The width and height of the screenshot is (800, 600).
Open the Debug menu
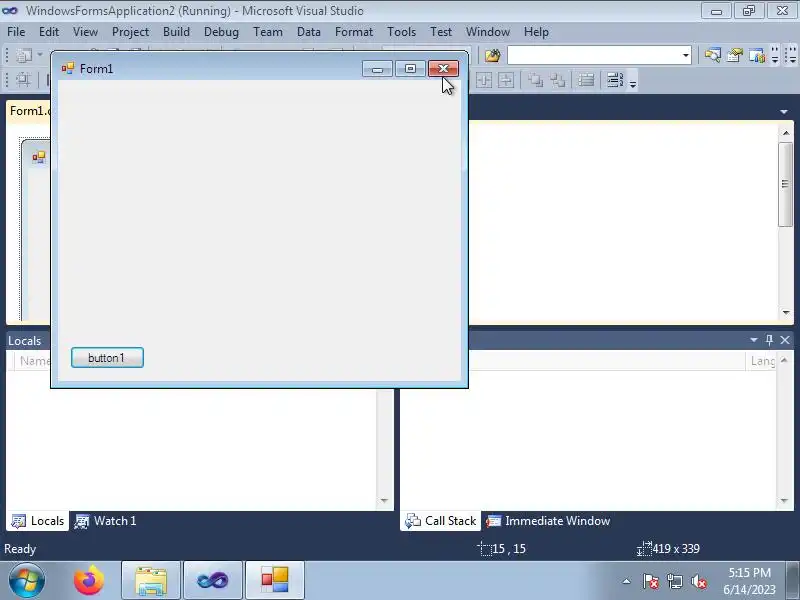point(221,32)
